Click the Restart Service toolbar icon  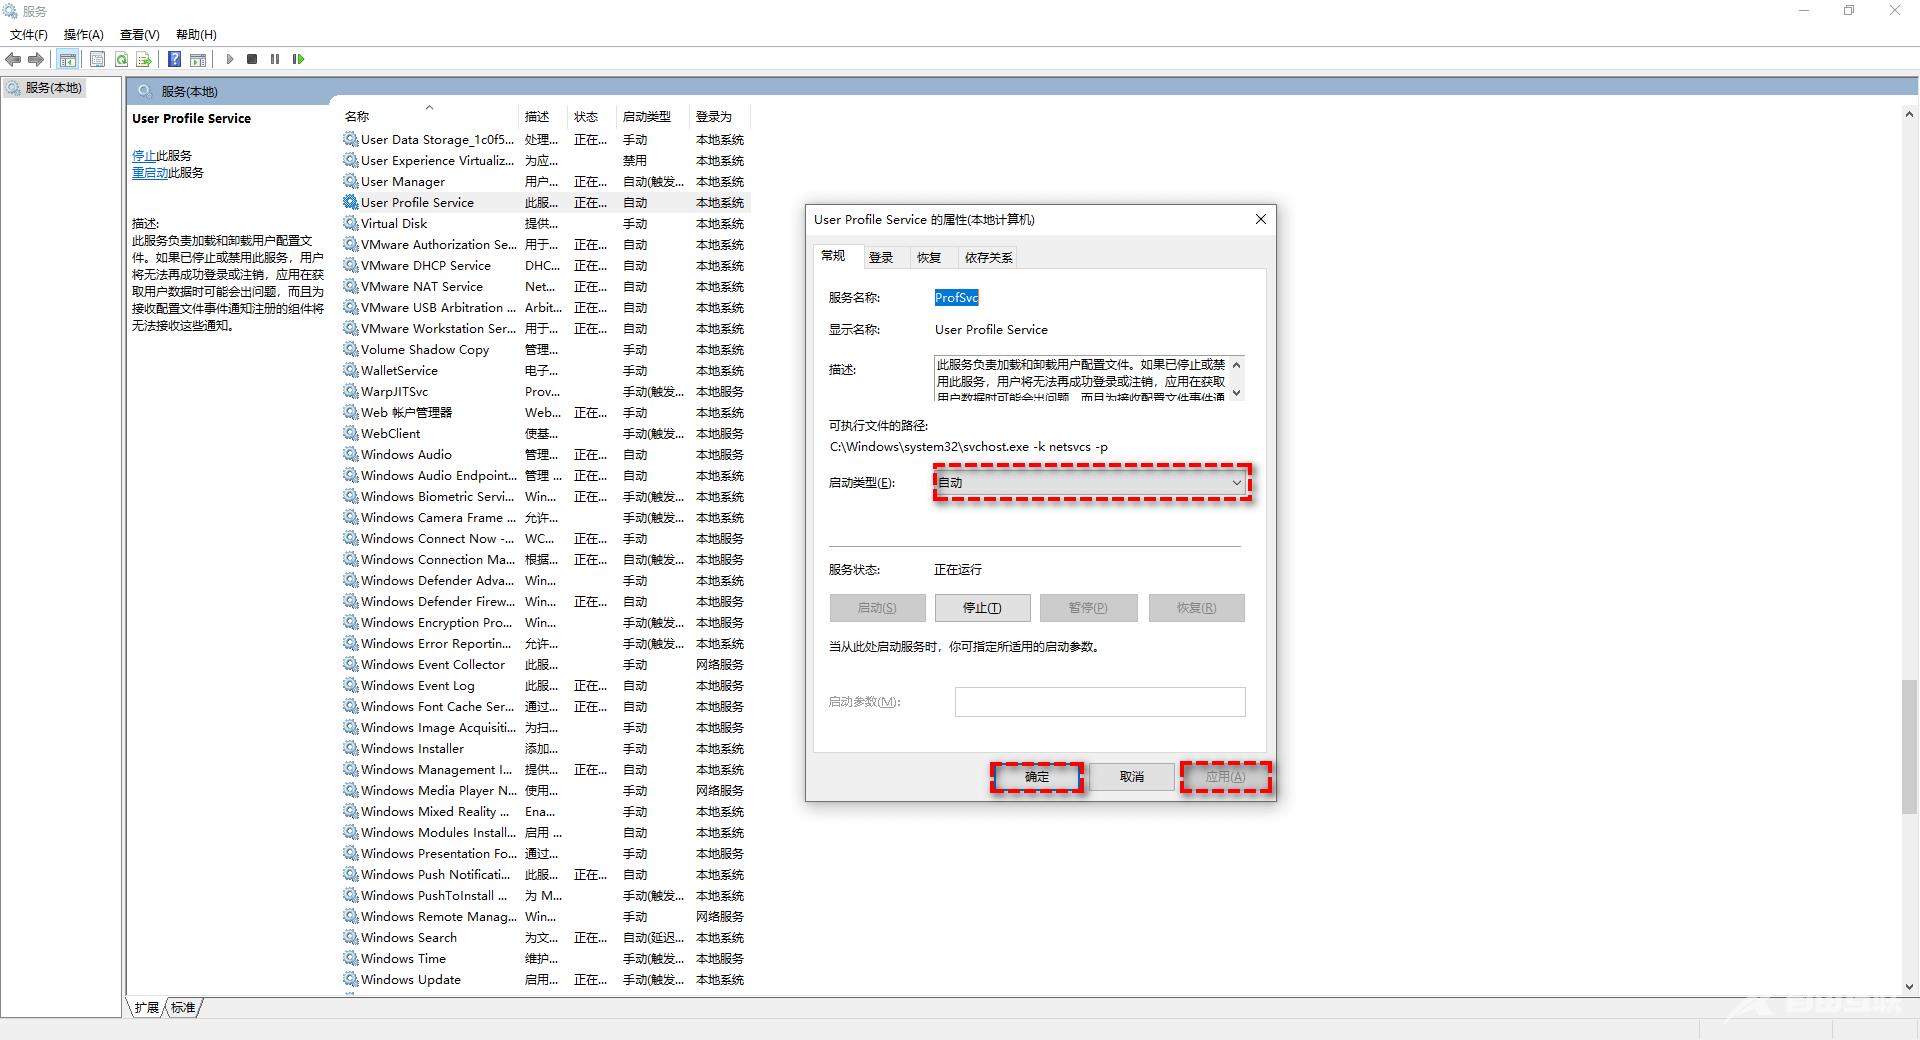click(298, 60)
